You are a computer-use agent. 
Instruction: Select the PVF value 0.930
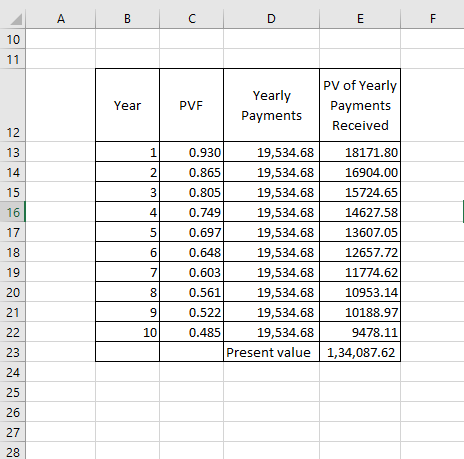(191, 152)
